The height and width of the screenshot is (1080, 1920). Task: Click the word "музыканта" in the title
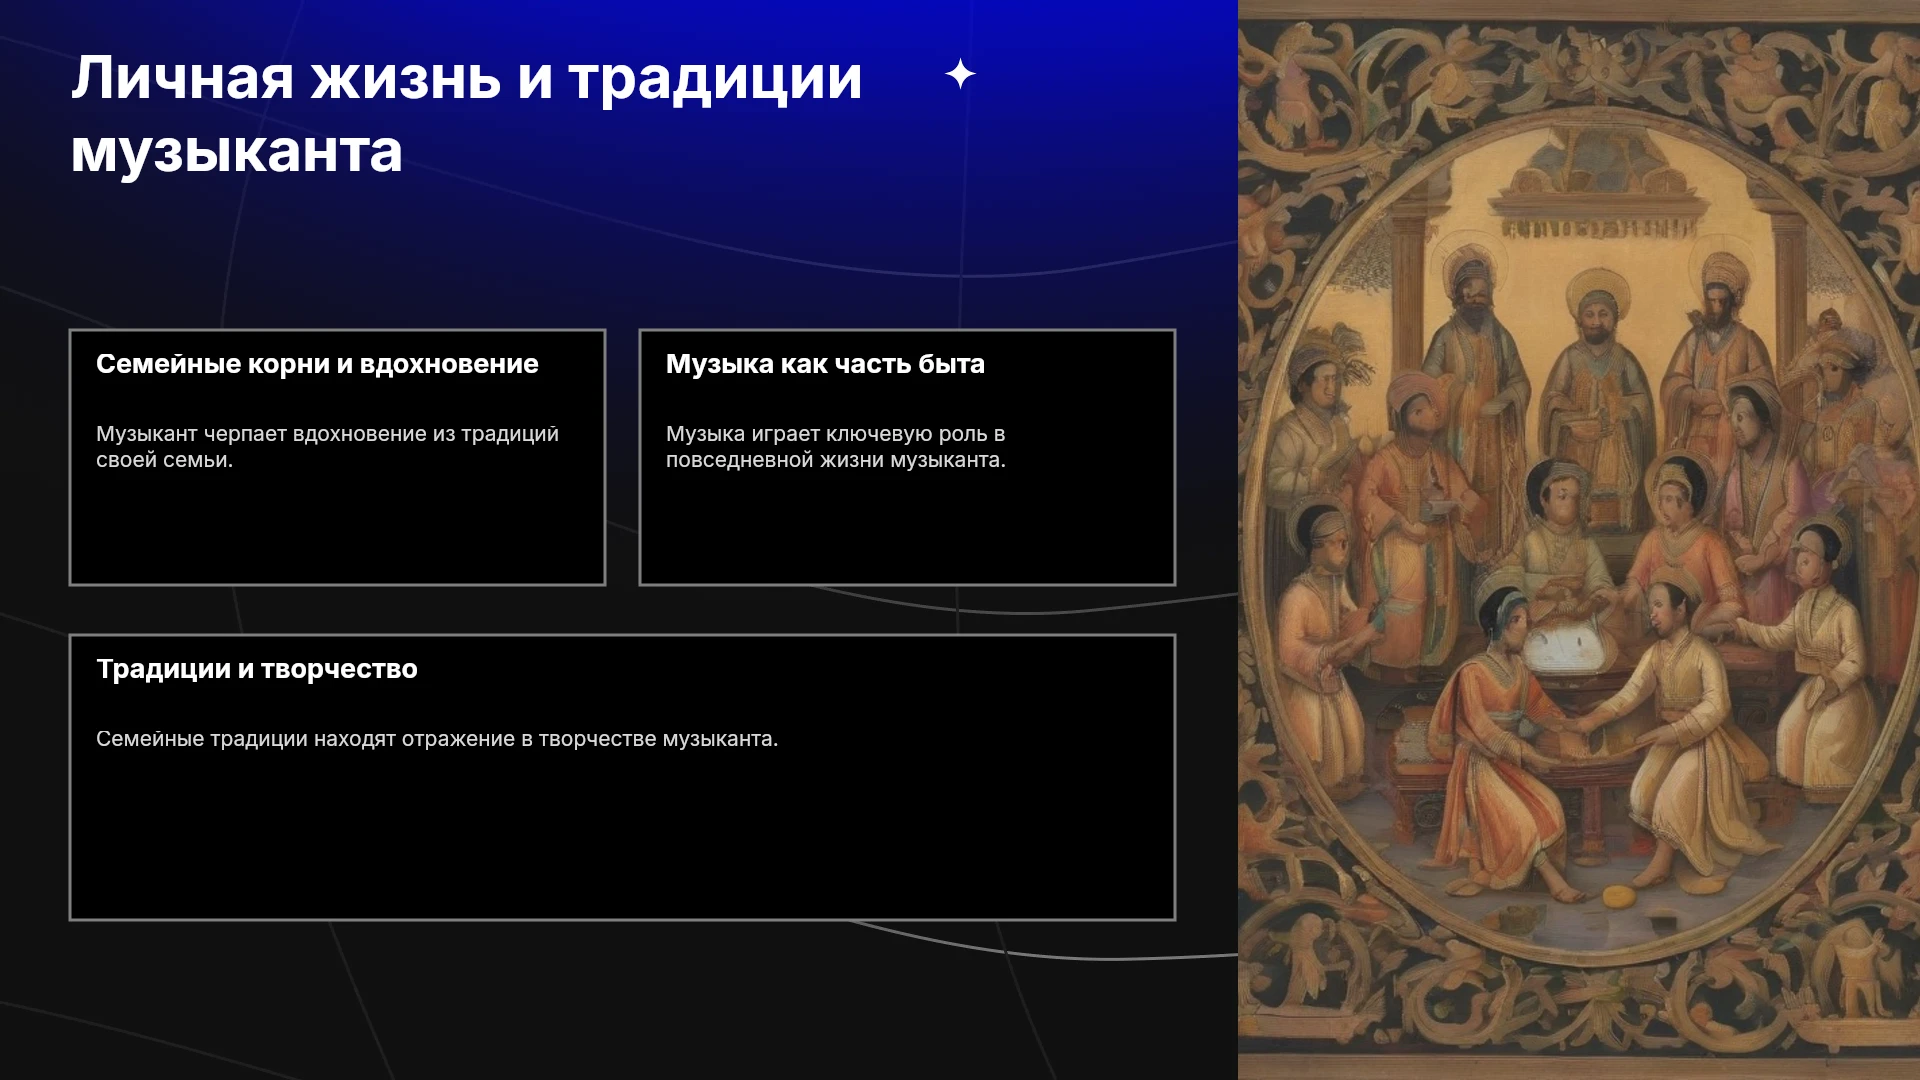[237, 152]
